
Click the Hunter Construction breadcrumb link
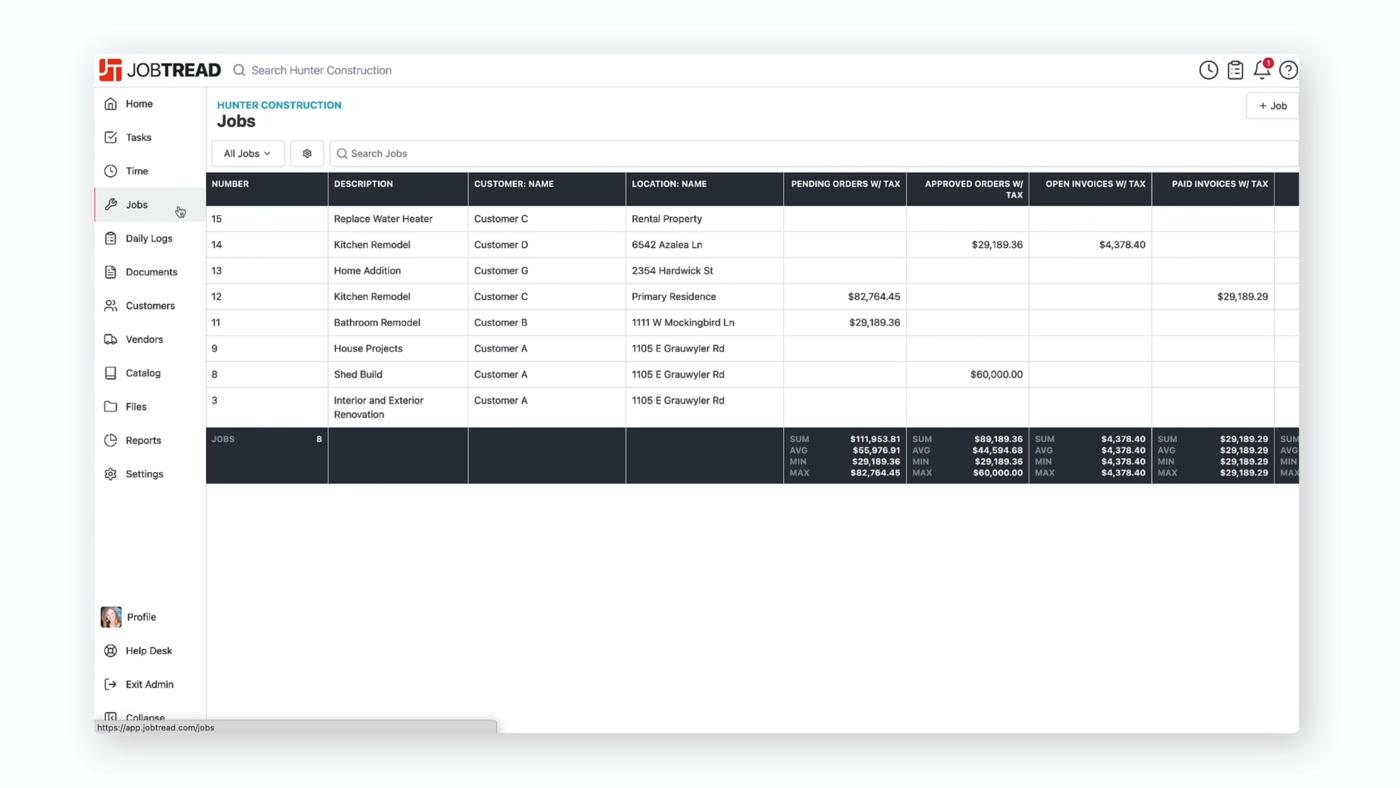click(x=279, y=105)
